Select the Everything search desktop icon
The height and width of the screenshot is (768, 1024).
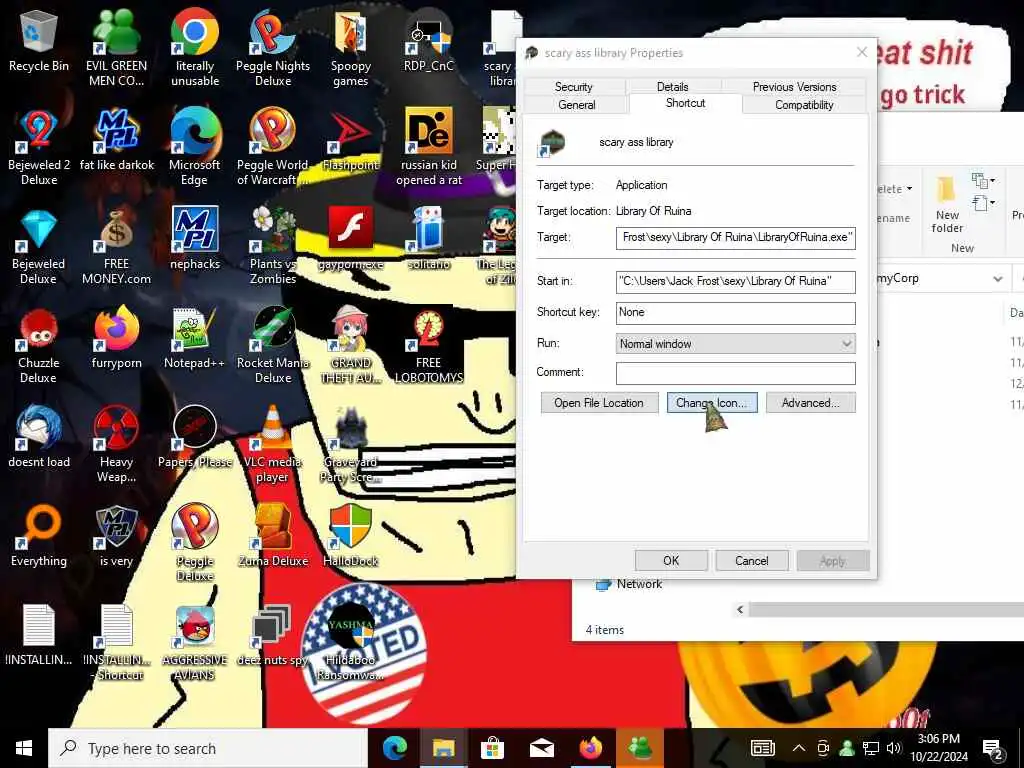[x=39, y=536]
